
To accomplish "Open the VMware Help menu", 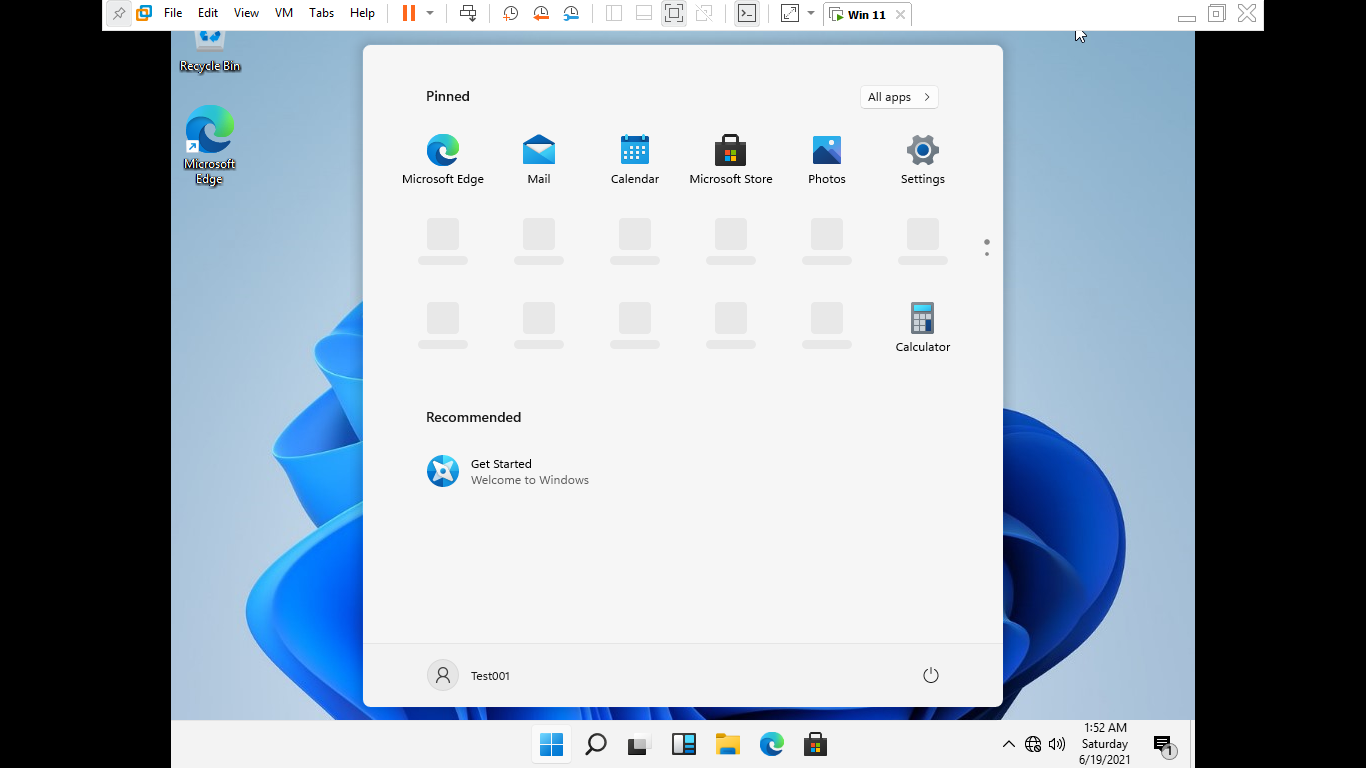I will 362,13.
